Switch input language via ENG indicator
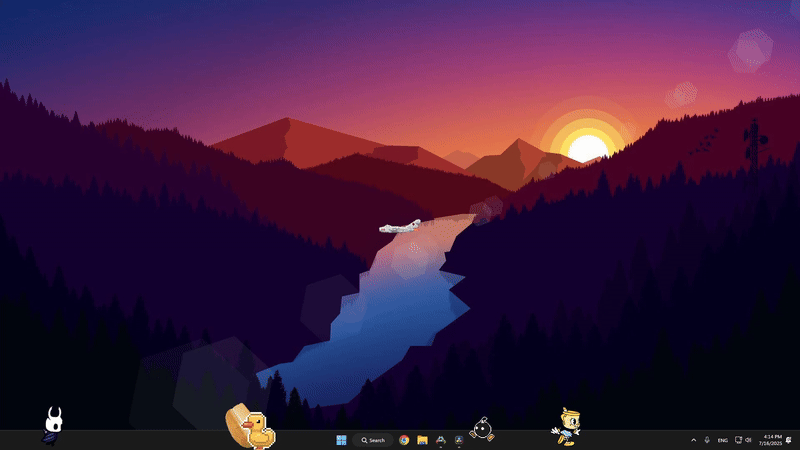 point(722,440)
